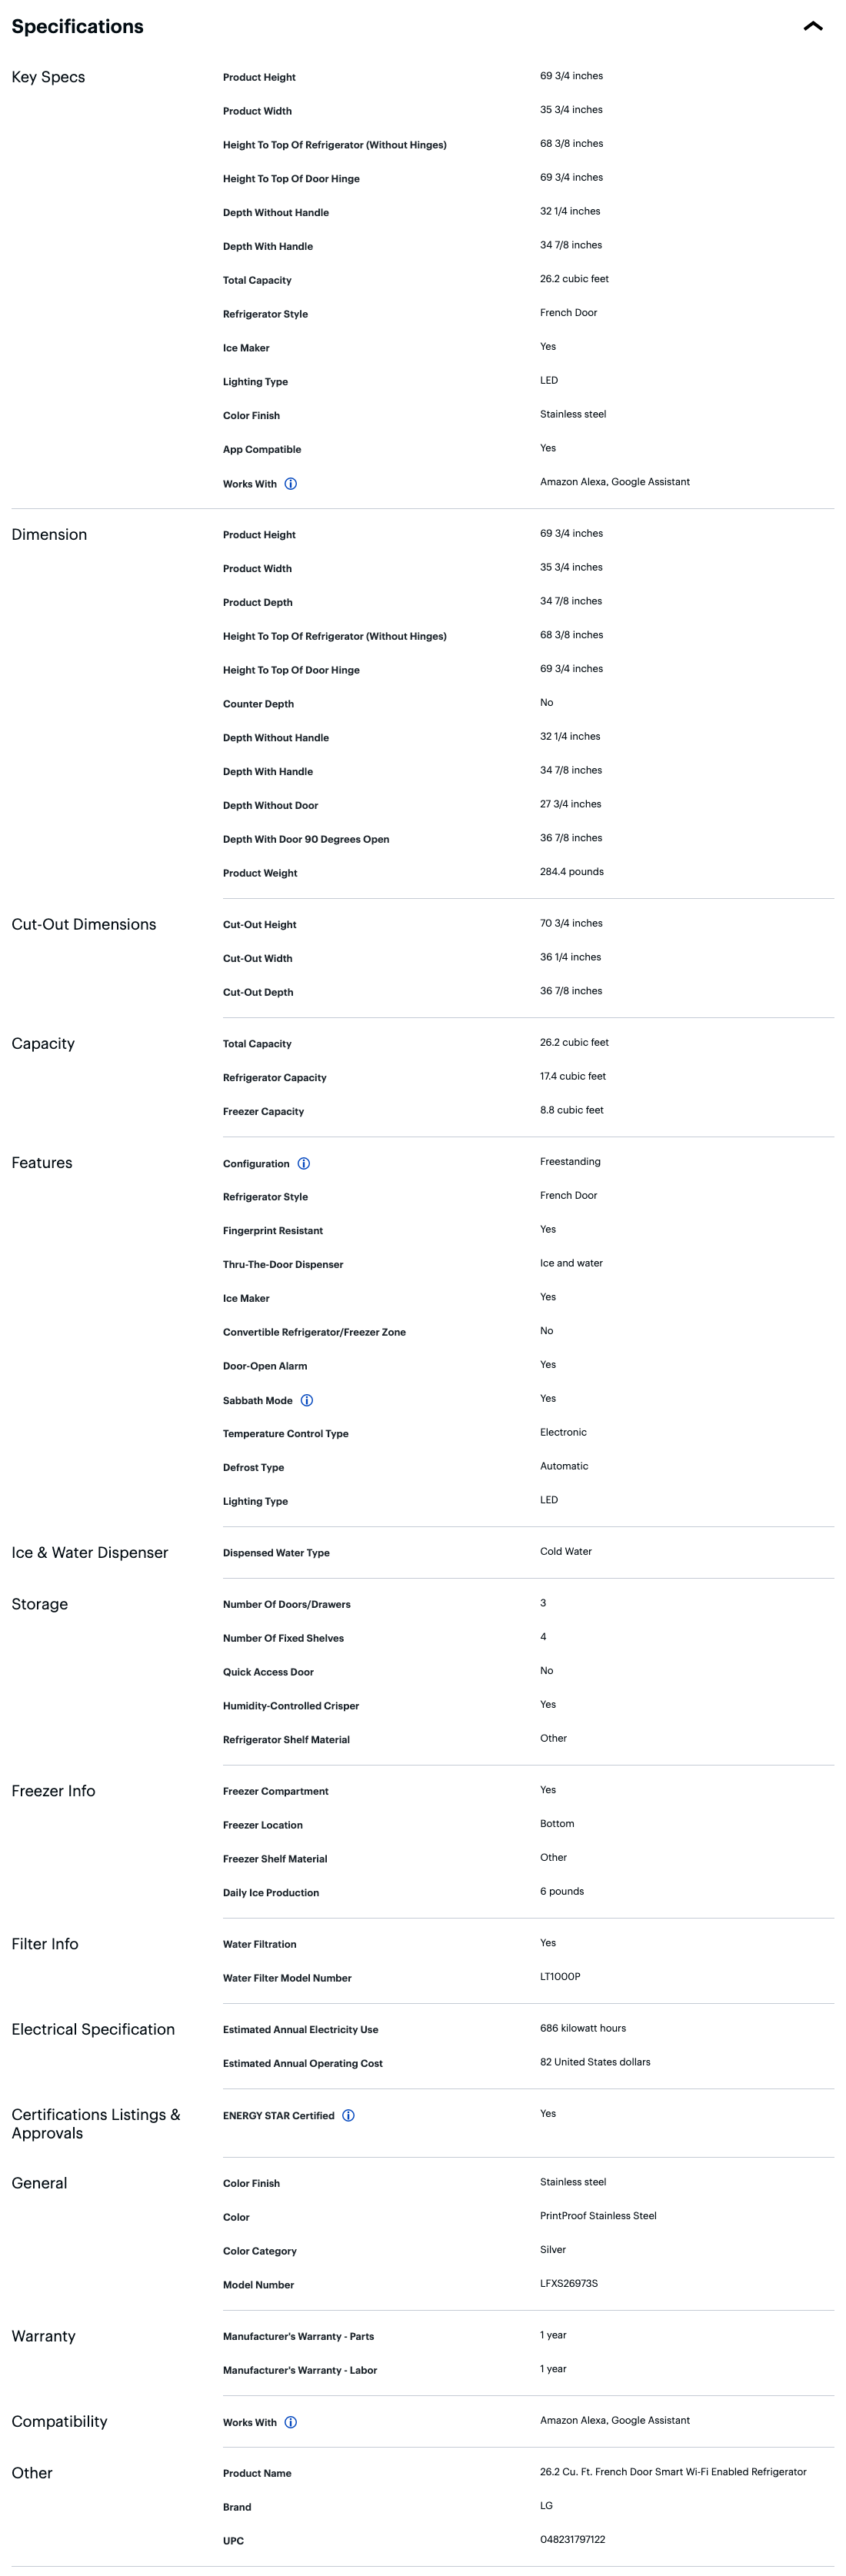Click the Configuration info icon

tap(304, 1163)
